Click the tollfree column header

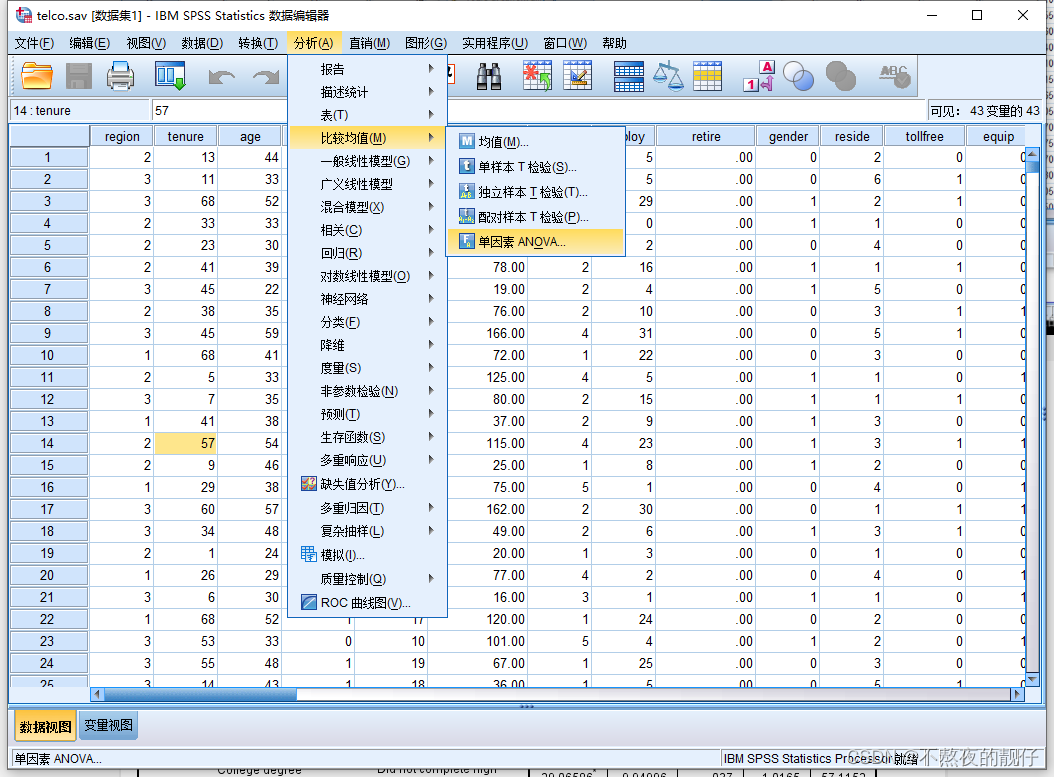coord(924,136)
